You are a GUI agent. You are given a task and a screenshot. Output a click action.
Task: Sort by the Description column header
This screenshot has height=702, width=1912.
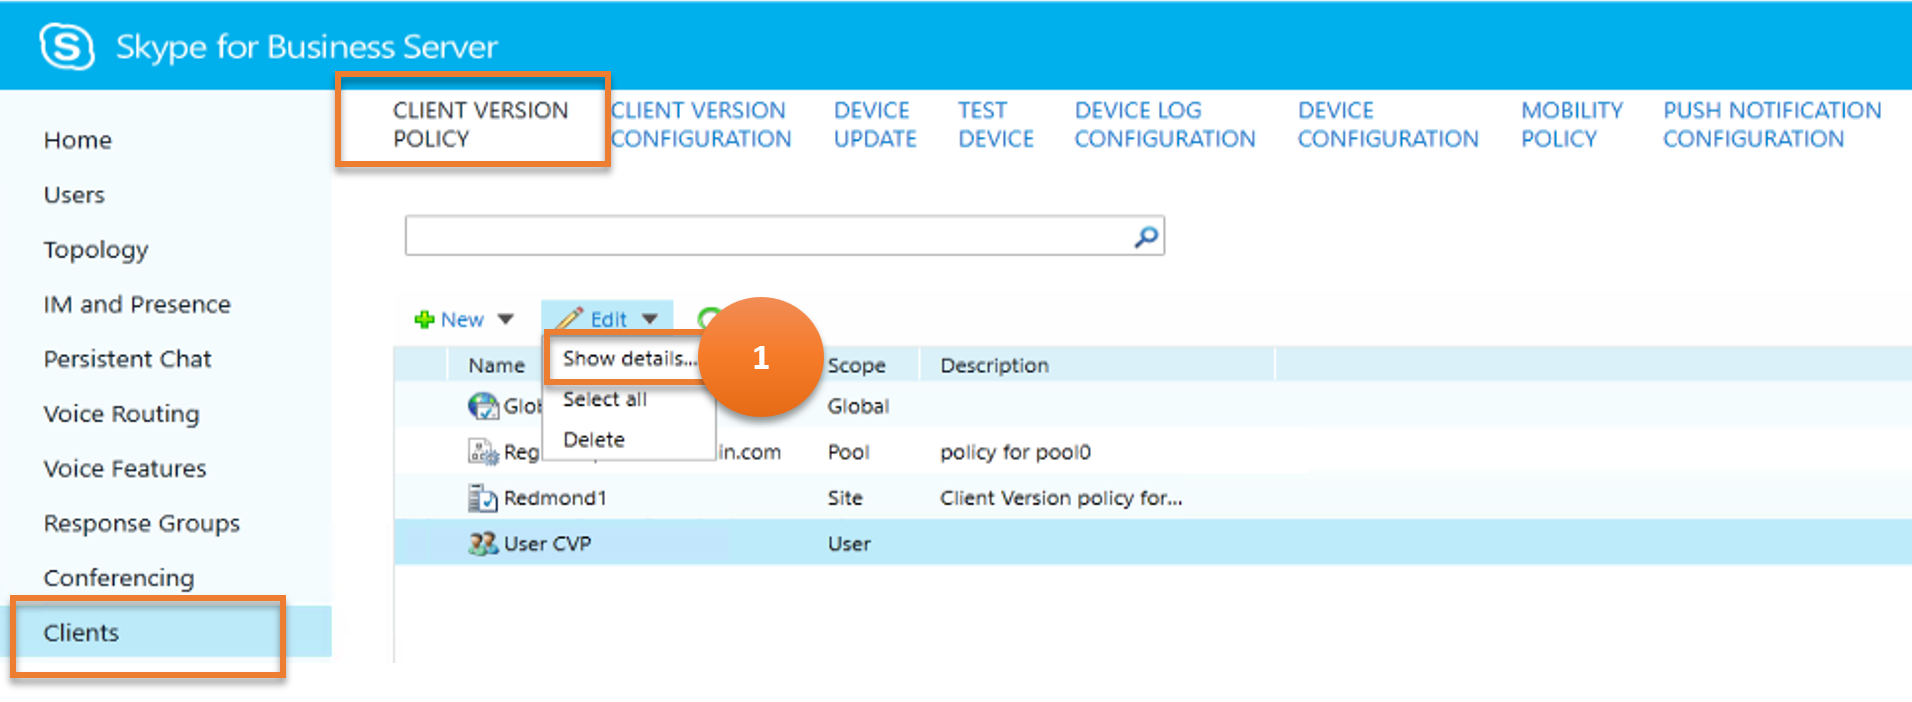point(994,365)
